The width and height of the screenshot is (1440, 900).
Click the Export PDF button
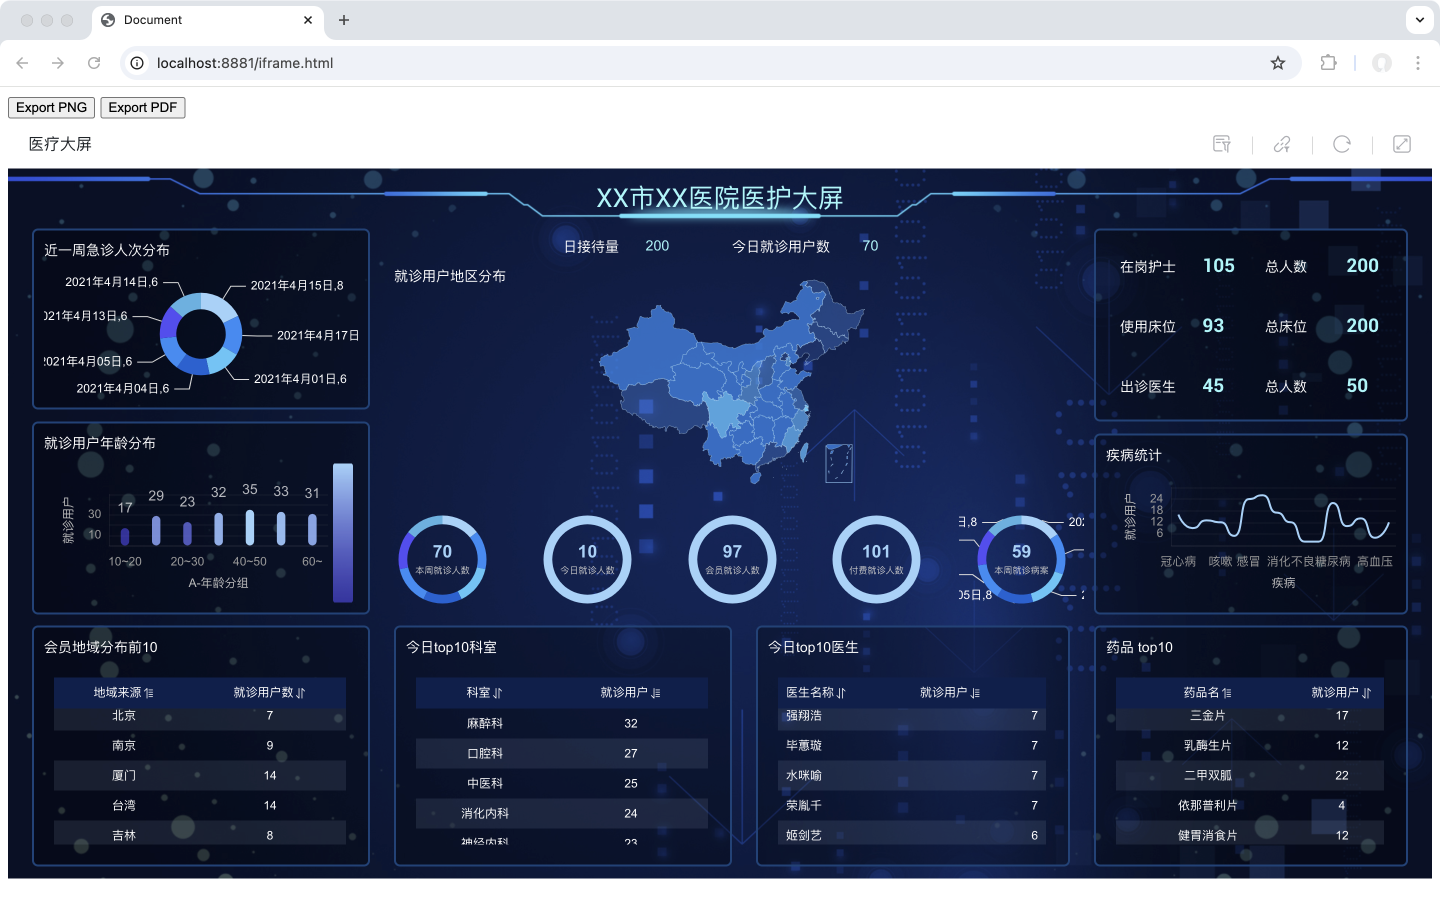click(x=143, y=107)
